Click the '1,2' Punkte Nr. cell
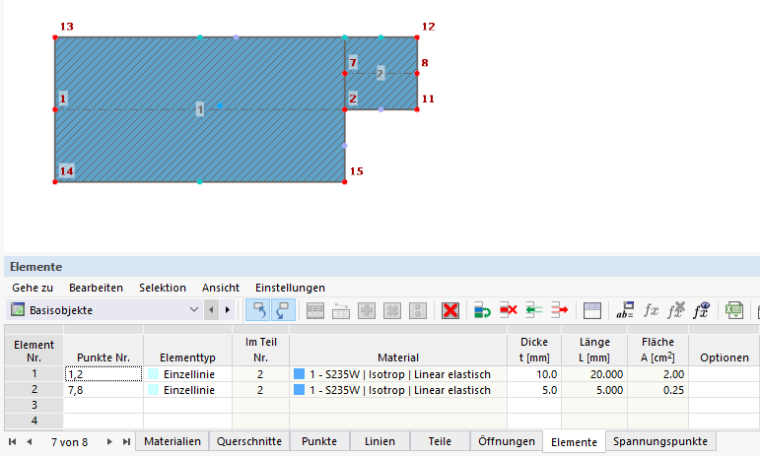Image resolution: width=760 pixels, height=456 pixels. (103, 374)
